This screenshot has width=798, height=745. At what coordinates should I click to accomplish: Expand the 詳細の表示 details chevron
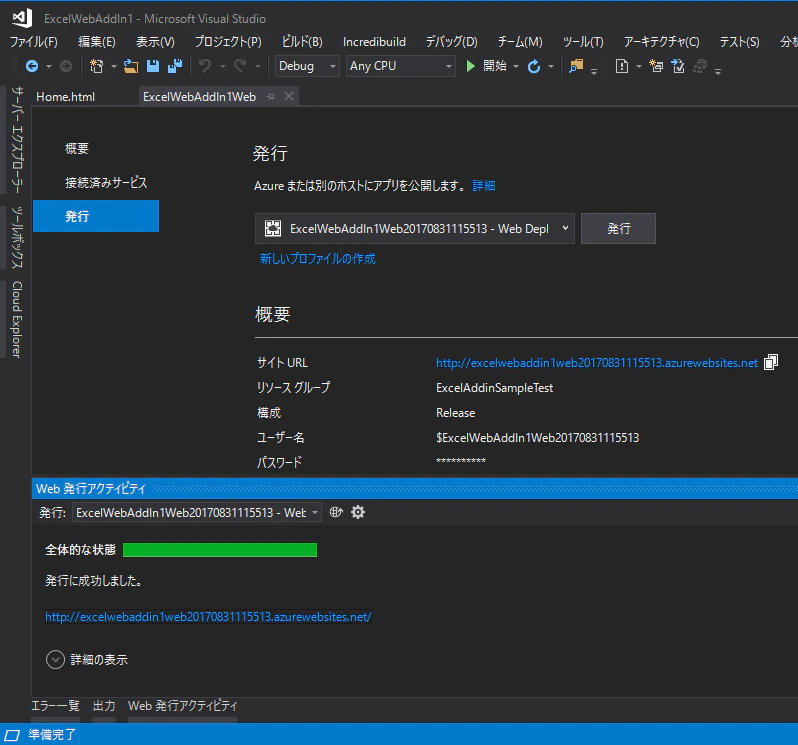55,660
